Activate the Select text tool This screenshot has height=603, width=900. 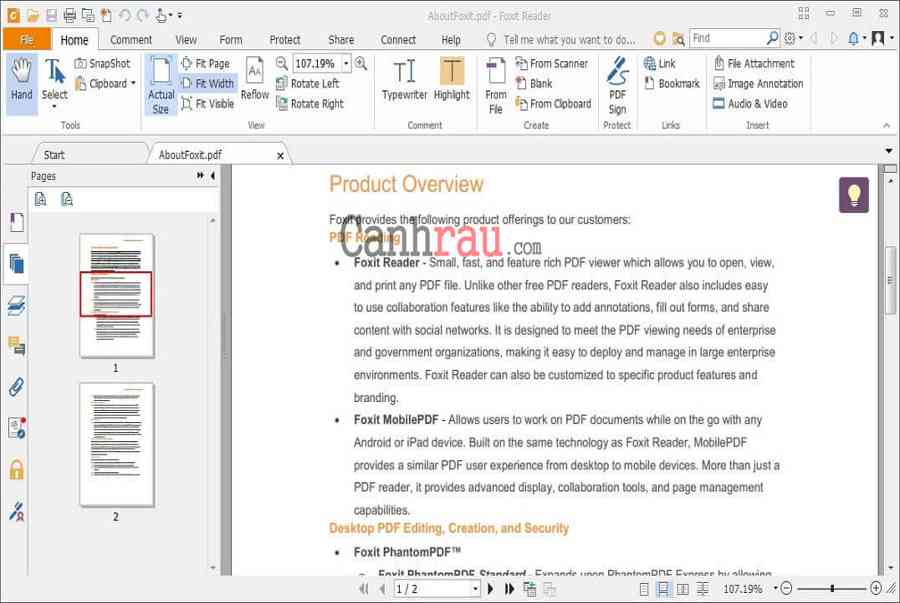[x=55, y=83]
